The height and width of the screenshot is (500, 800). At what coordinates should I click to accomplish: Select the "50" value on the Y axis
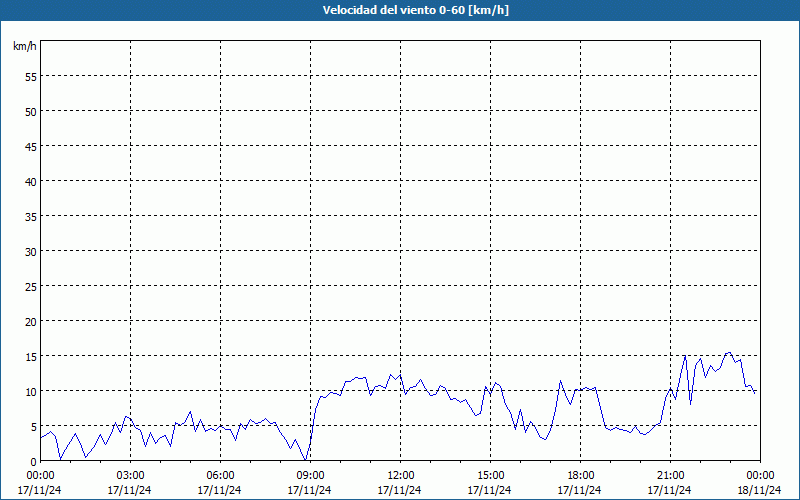pyautogui.click(x=31, y=111)
